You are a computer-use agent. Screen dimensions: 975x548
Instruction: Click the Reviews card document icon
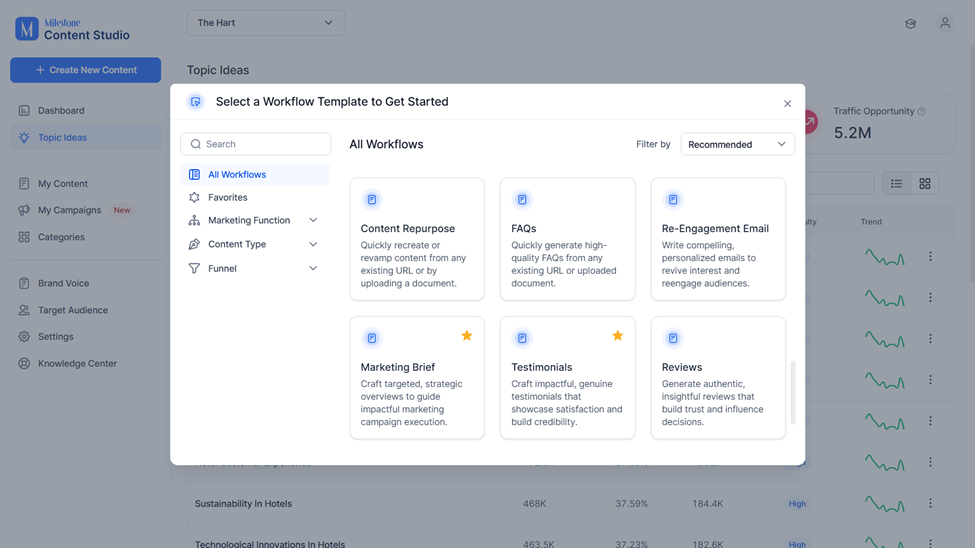[x=673, y=338]
